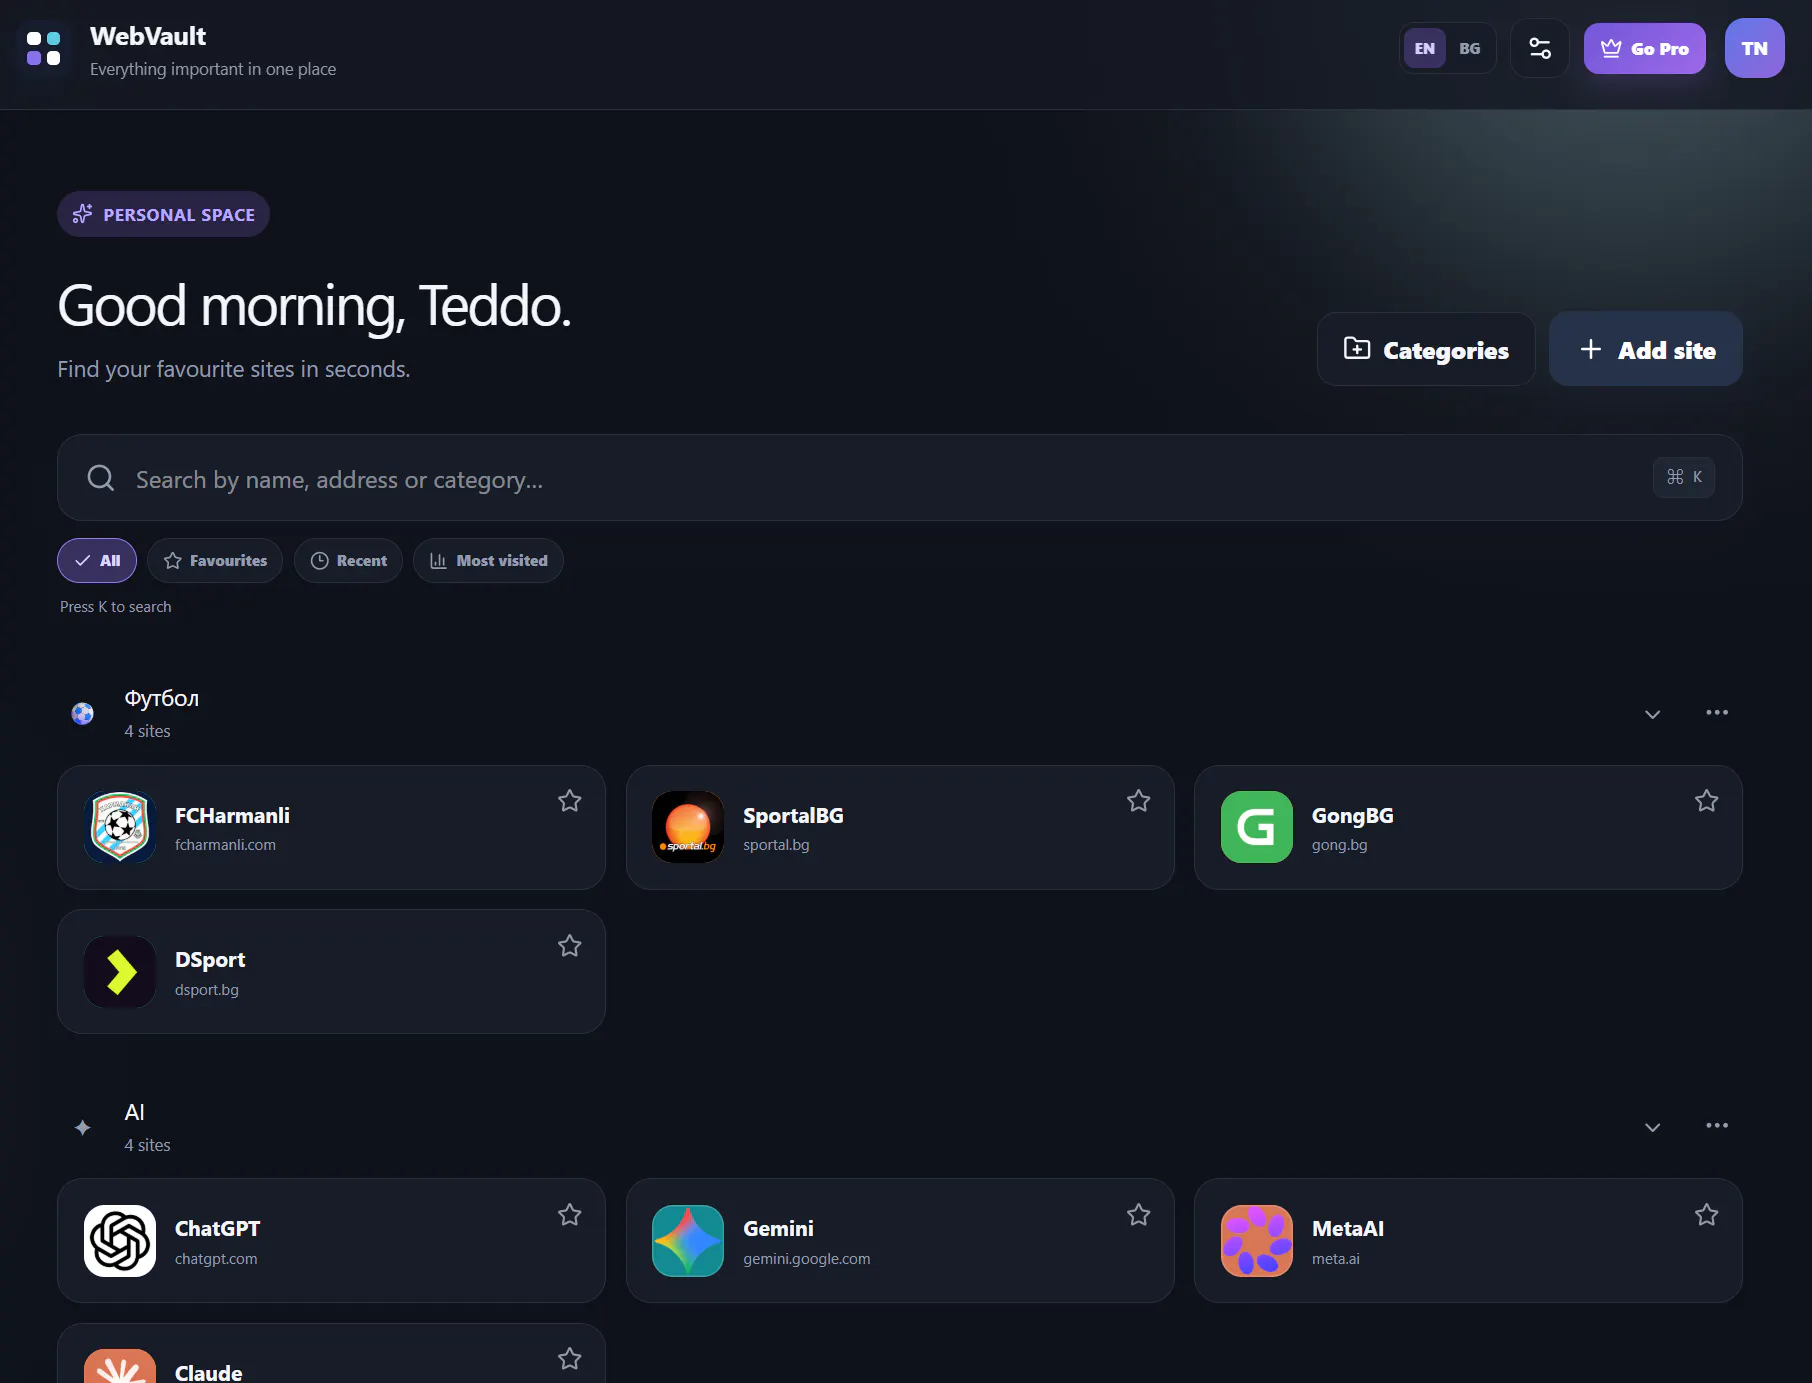Click the MetaAI card title
This screenshot has height=1383, width=1812.
click(1348, 1229)
